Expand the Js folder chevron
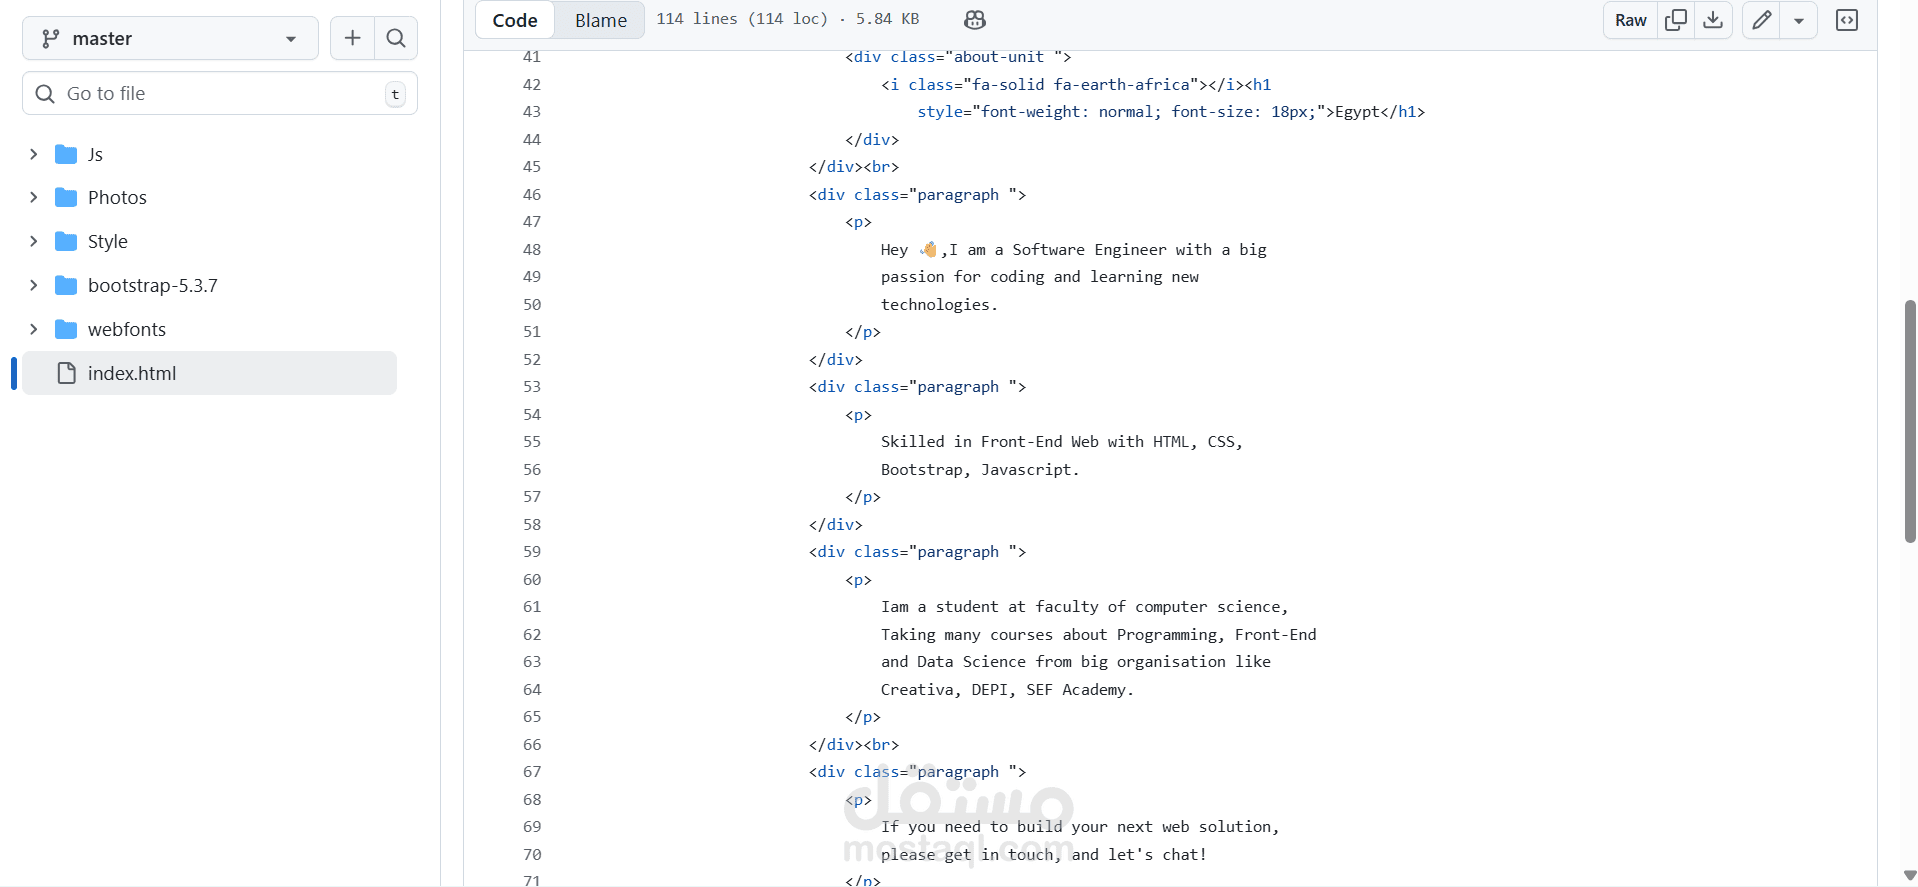Screen dimensions: 1918x887 click(x=34, y=154)
